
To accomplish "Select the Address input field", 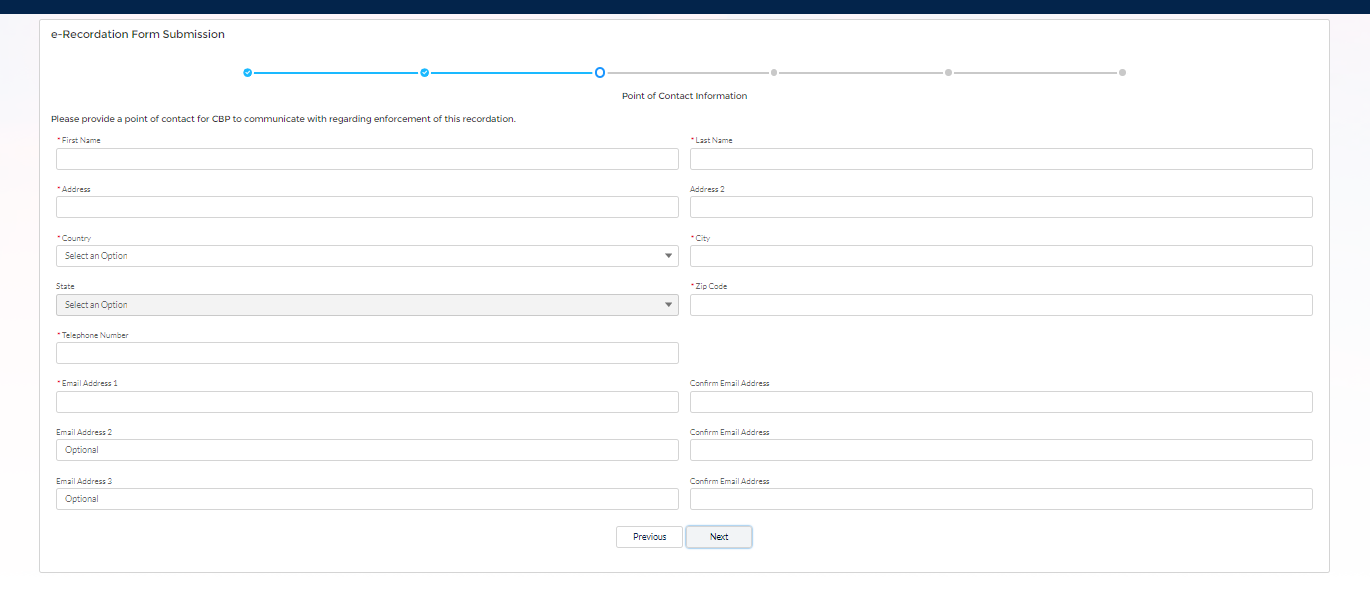I will (x=367, y=207).
